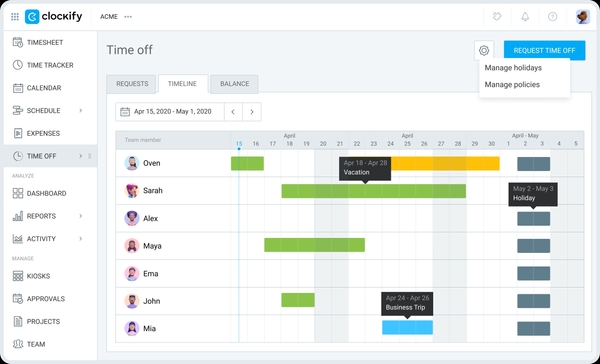This screenshot has height=364, width=600.
Task: Click the puzzle piece integrations icon
Action: click(497, 16)
